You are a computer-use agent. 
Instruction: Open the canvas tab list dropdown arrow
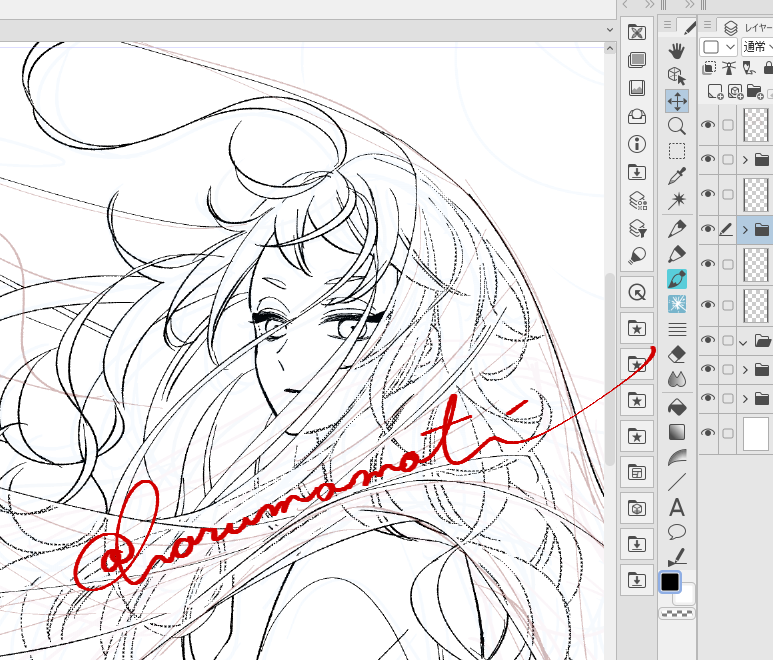[610, 30]
